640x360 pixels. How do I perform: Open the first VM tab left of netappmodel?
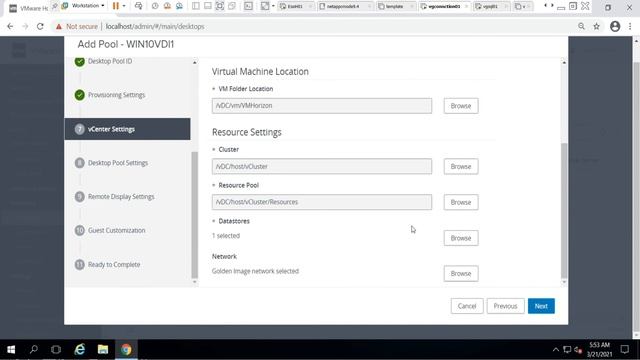pos(296,7)
